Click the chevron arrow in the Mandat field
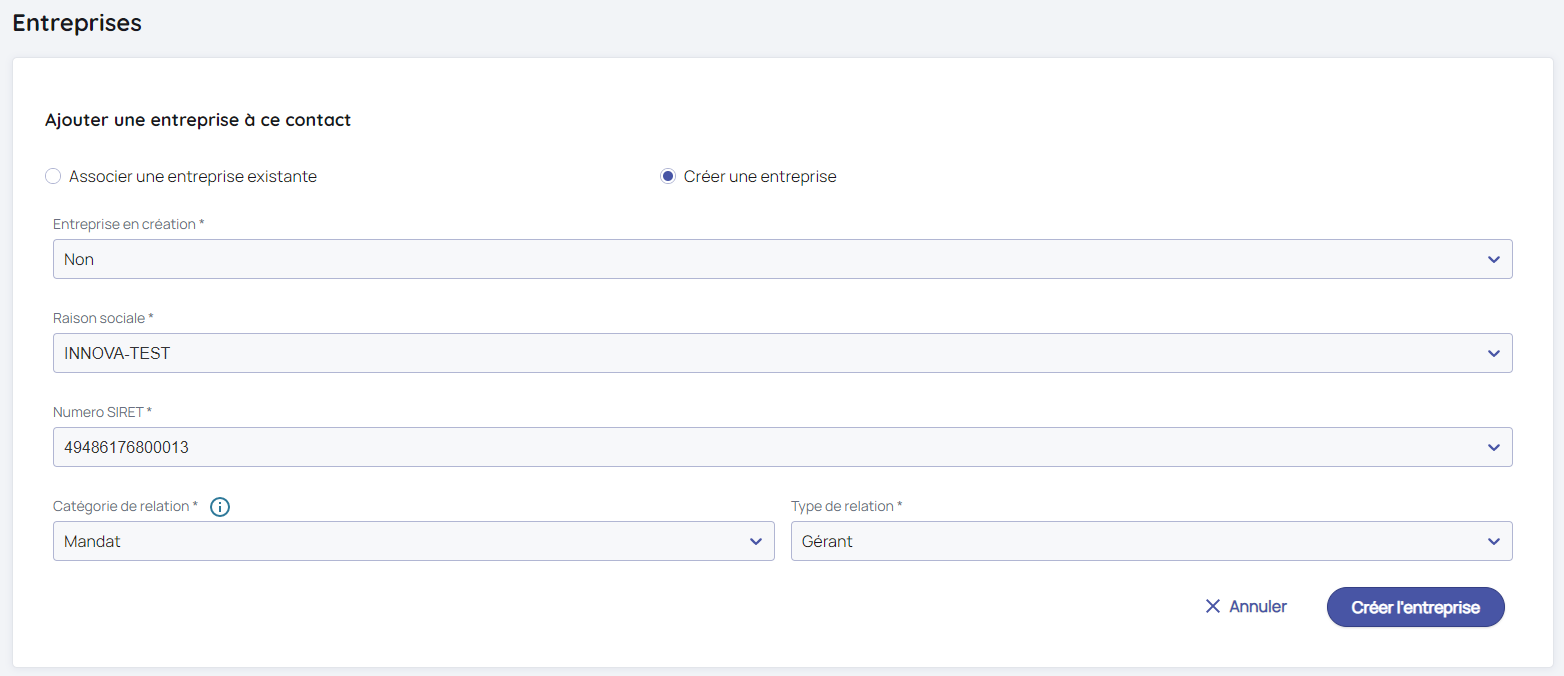This screenshot has height=676, width=1564. pyautogui.click(x=755, y=542)
